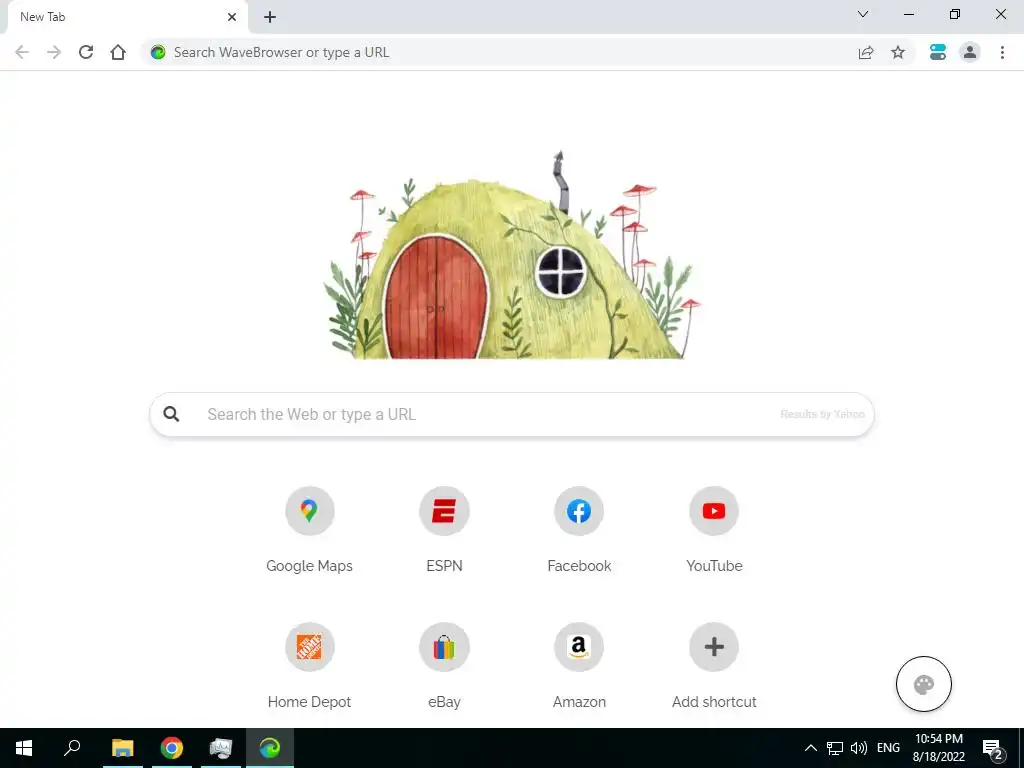Image resolution: width=1024 pixels, height=768 pixels.
Task: Expand the tab search chevron
Action: [863, 14]
